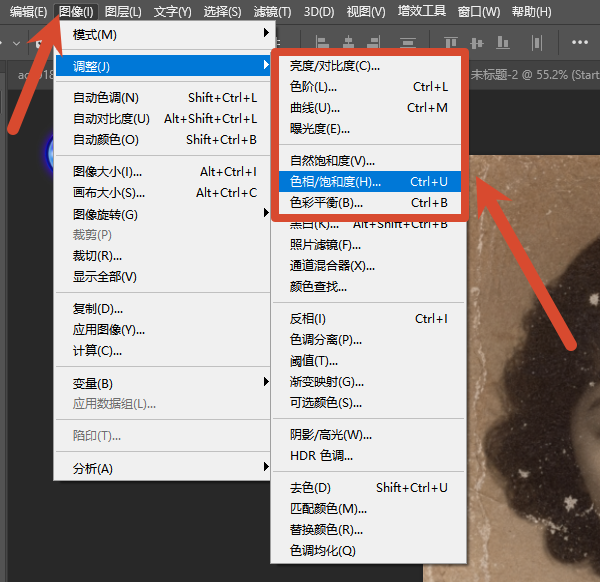Choose 自动色调(N) from the menu
Image resolution: width=600 pixels, height=582 pixels.
tap(163, 98)
